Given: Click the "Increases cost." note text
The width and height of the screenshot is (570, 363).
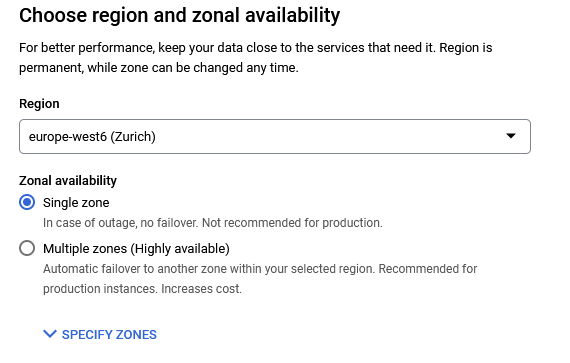Looking at the screenshot, I should click(201, 289).
